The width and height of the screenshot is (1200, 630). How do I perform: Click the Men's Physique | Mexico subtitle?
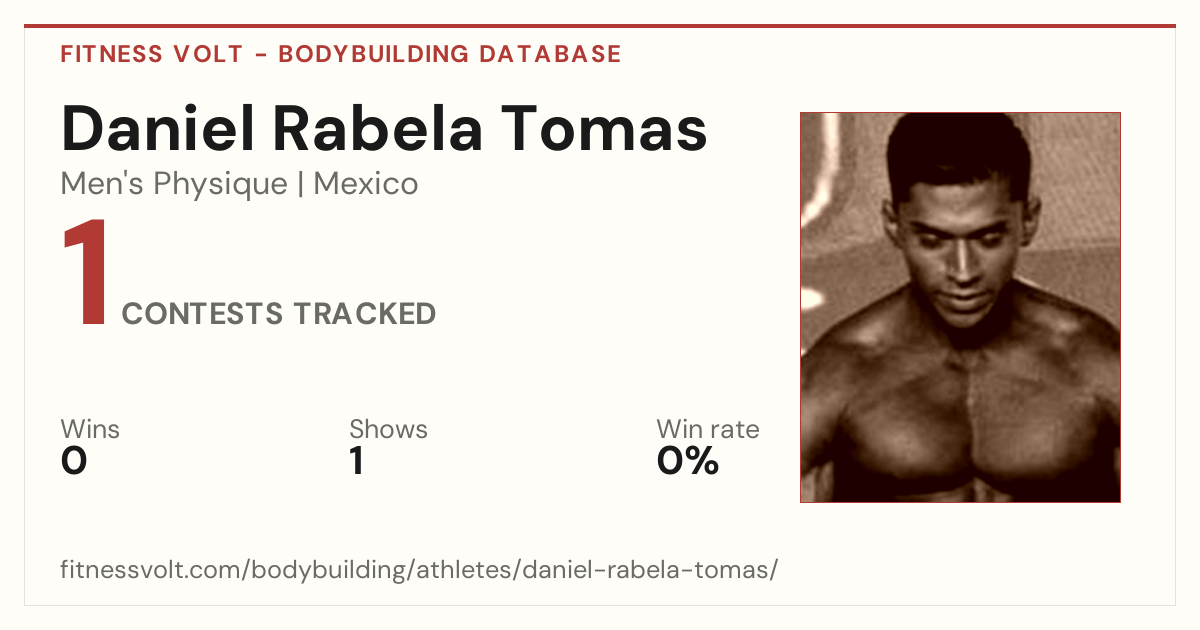(239, 184)
